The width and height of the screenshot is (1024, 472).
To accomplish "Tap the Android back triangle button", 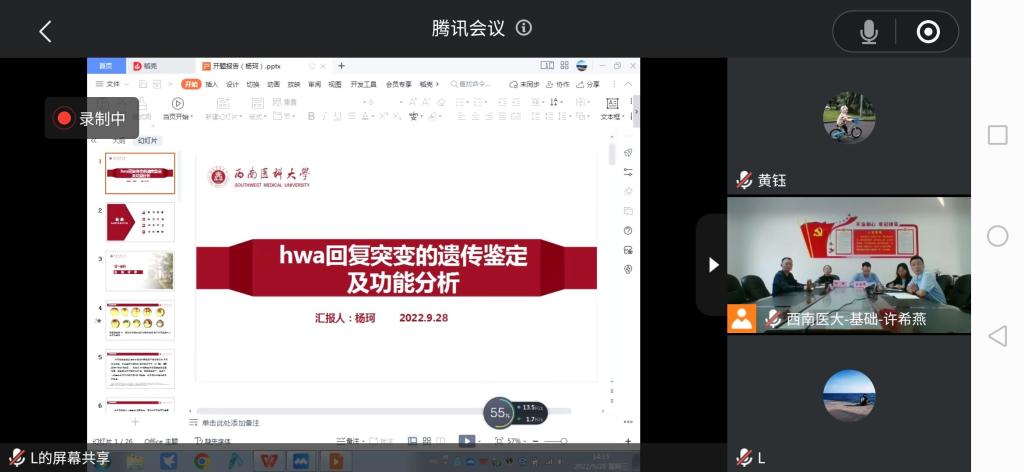I will pyautogui.click(x=997, y=336).
